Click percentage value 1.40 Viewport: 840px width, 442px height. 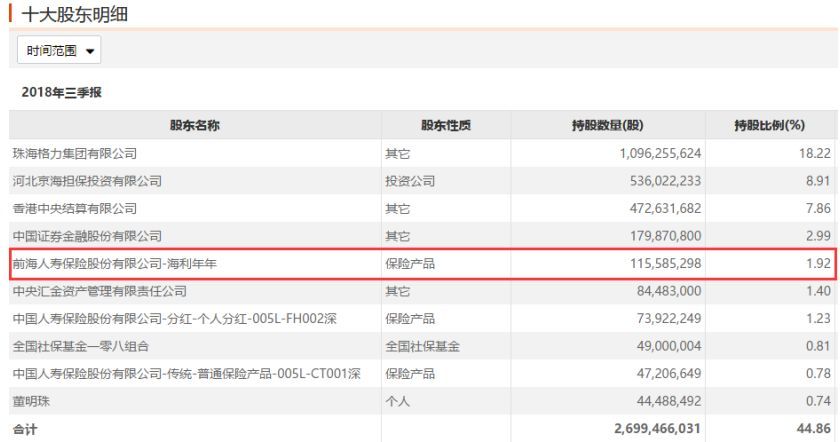[819, 291]
